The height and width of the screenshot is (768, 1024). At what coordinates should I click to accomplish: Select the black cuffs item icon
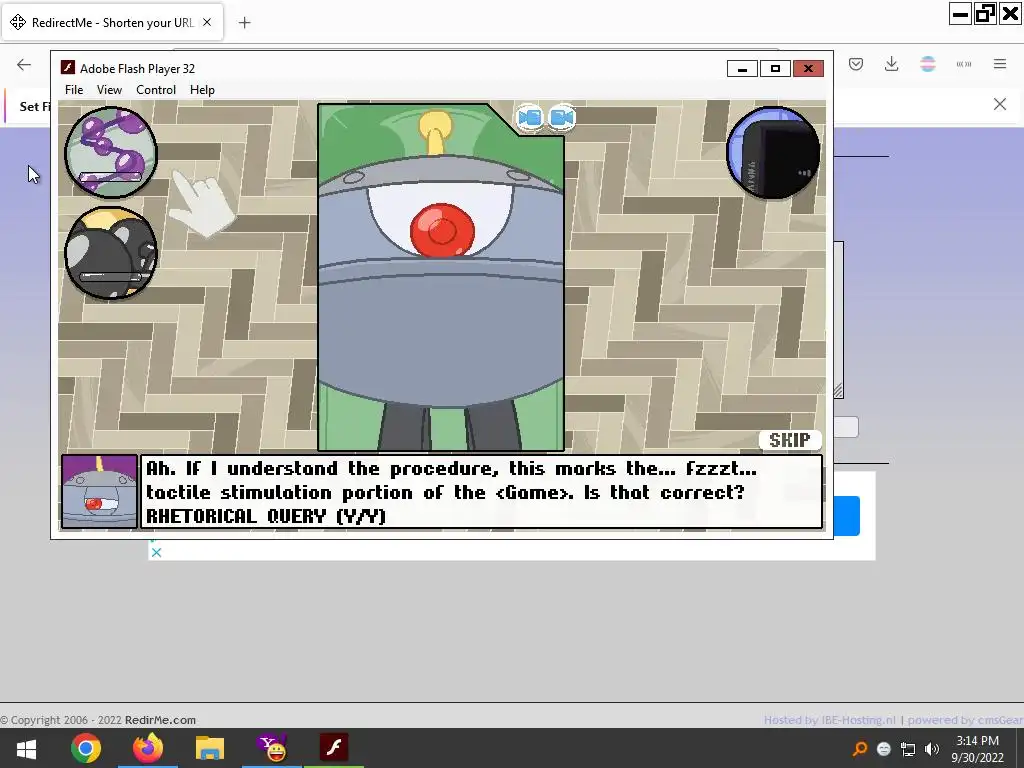(x=111, y=253)
